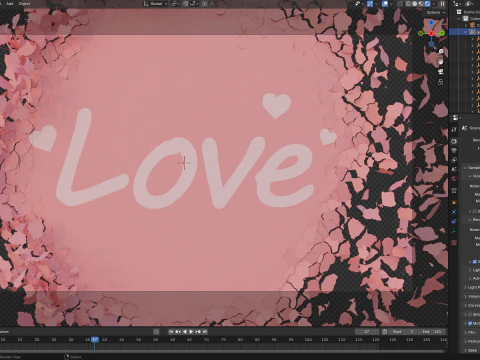
Task: Click the green Y axis gizmo ball
Action: pos(442,33)
